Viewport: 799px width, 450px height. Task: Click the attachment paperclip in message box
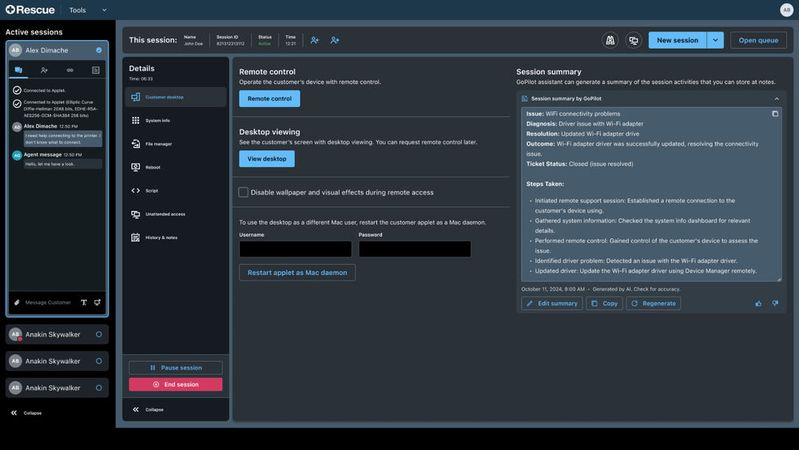pyautogui.click(x=16, y=302)
